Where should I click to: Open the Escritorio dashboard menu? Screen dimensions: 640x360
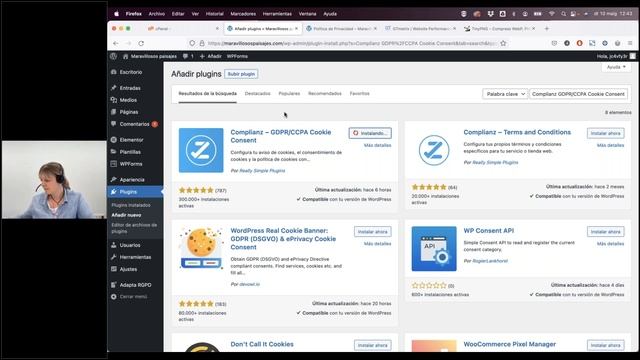coord(131,72)
